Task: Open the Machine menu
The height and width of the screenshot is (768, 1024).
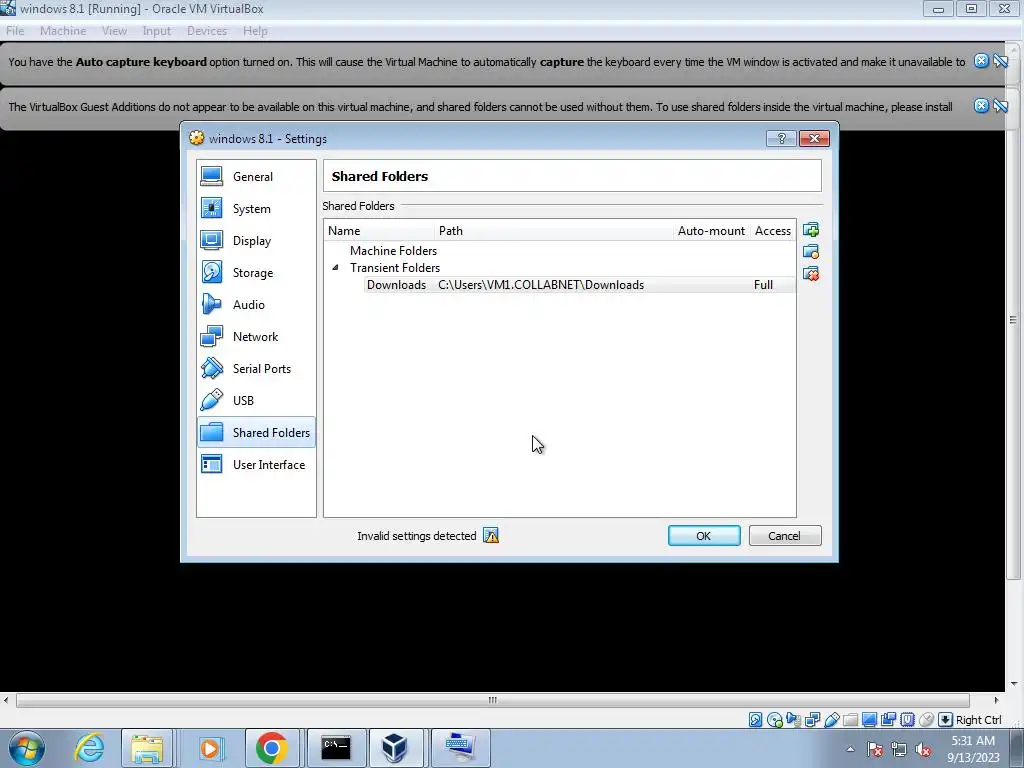Action: (x=63, y=31)
